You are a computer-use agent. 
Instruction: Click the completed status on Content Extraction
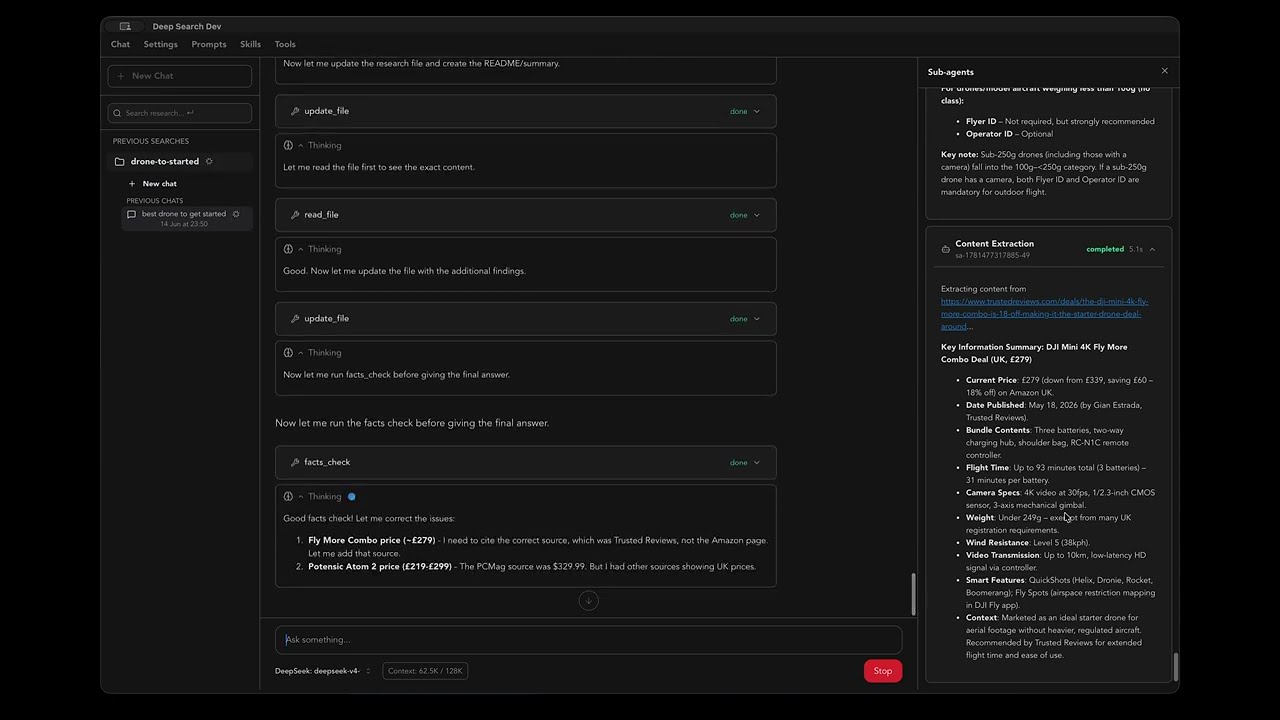click(1105, 249)
